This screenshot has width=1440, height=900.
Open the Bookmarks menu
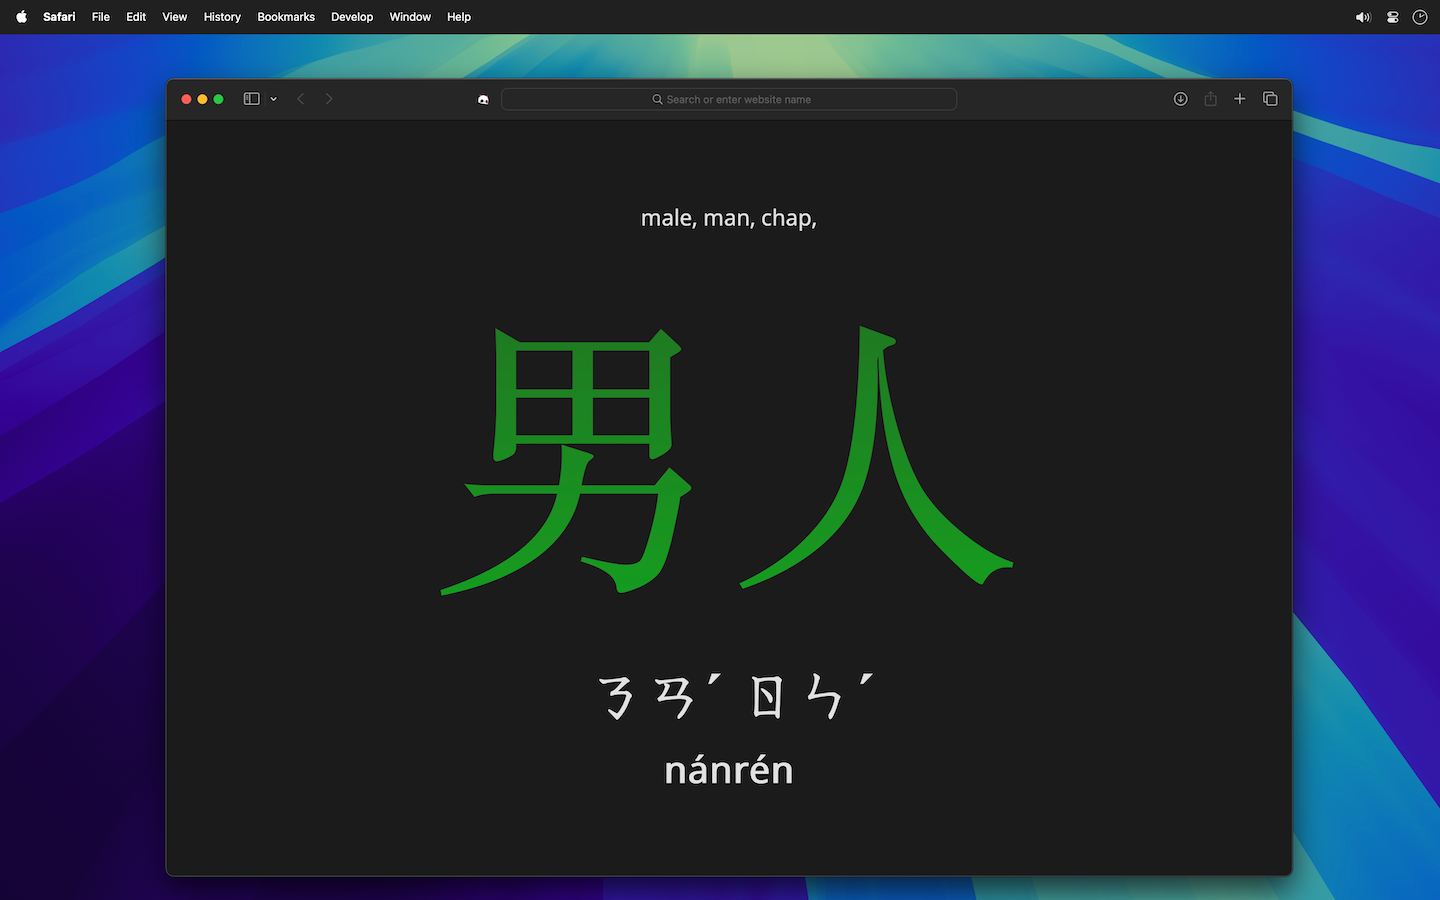click(286, 17)
